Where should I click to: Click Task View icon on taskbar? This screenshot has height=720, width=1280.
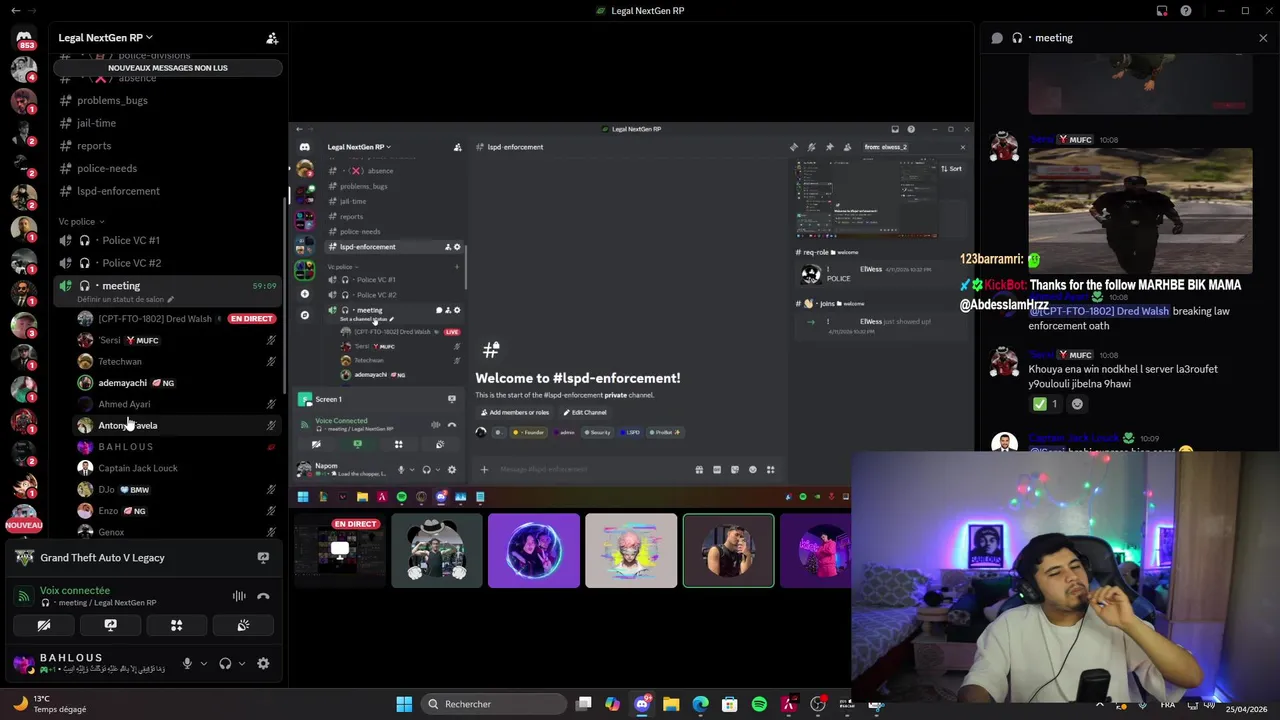point(584,704)
